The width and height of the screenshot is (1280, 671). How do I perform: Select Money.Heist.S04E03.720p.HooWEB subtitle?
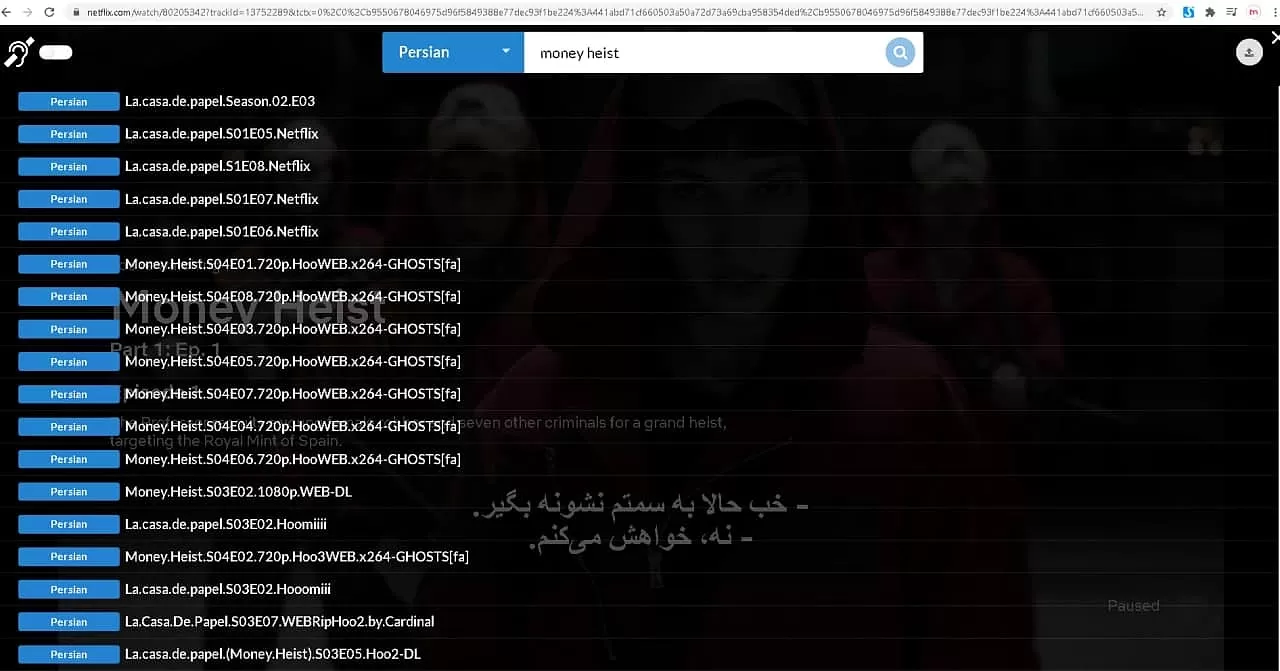(293, 329)
